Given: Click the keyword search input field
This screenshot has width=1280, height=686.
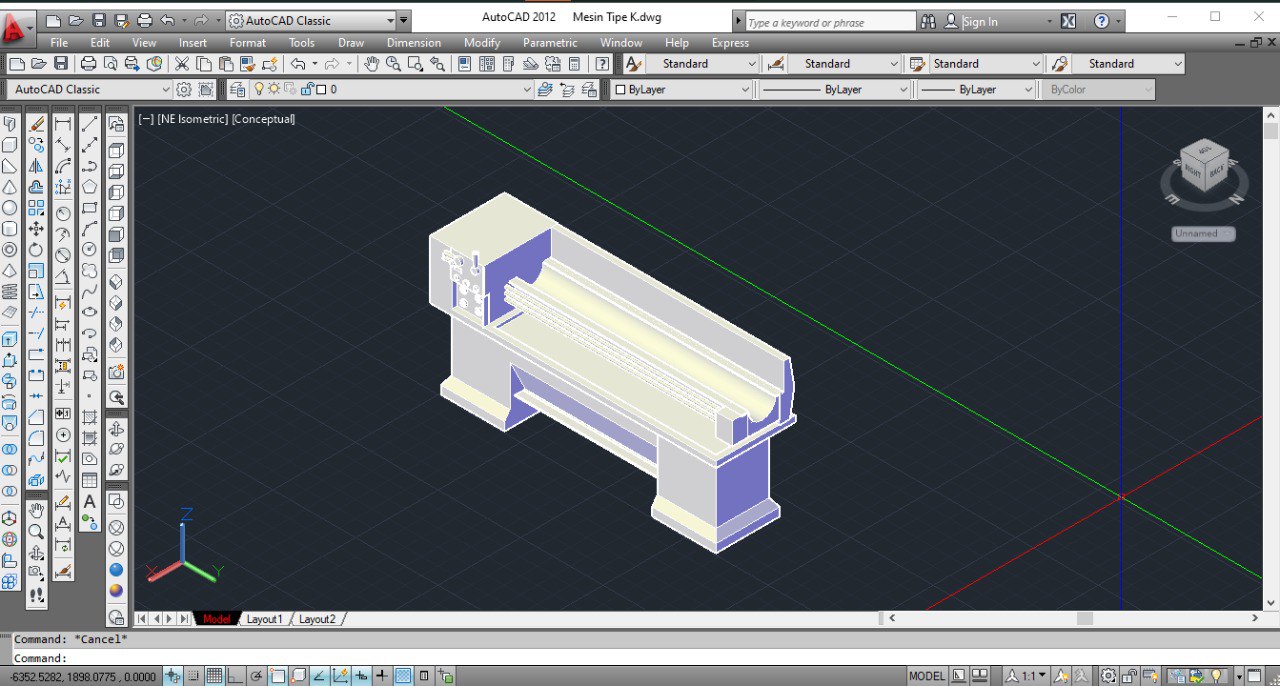Looking at the screenshot, I should [829, 22].
